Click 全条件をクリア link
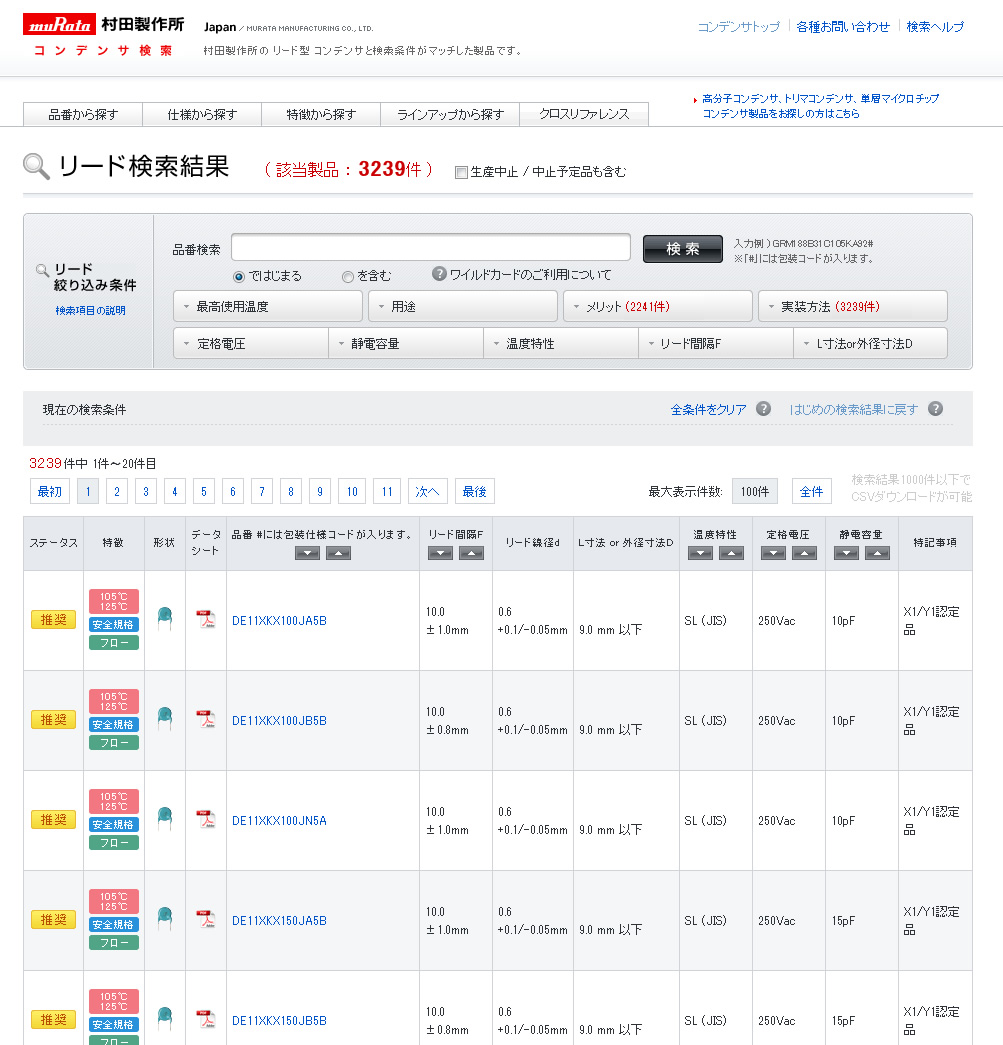The image size is (1003, 1045). tap(708, 409)
